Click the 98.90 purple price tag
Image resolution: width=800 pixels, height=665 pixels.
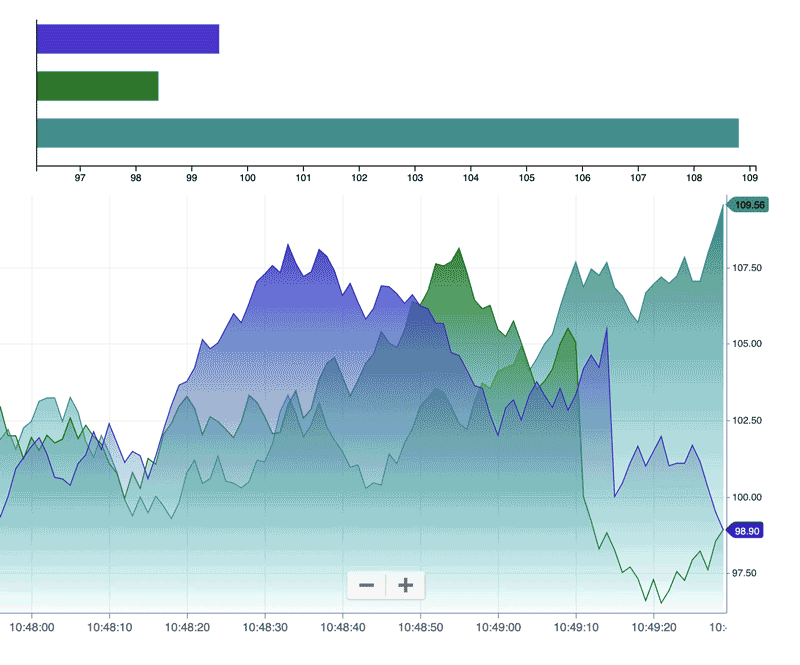746,531
